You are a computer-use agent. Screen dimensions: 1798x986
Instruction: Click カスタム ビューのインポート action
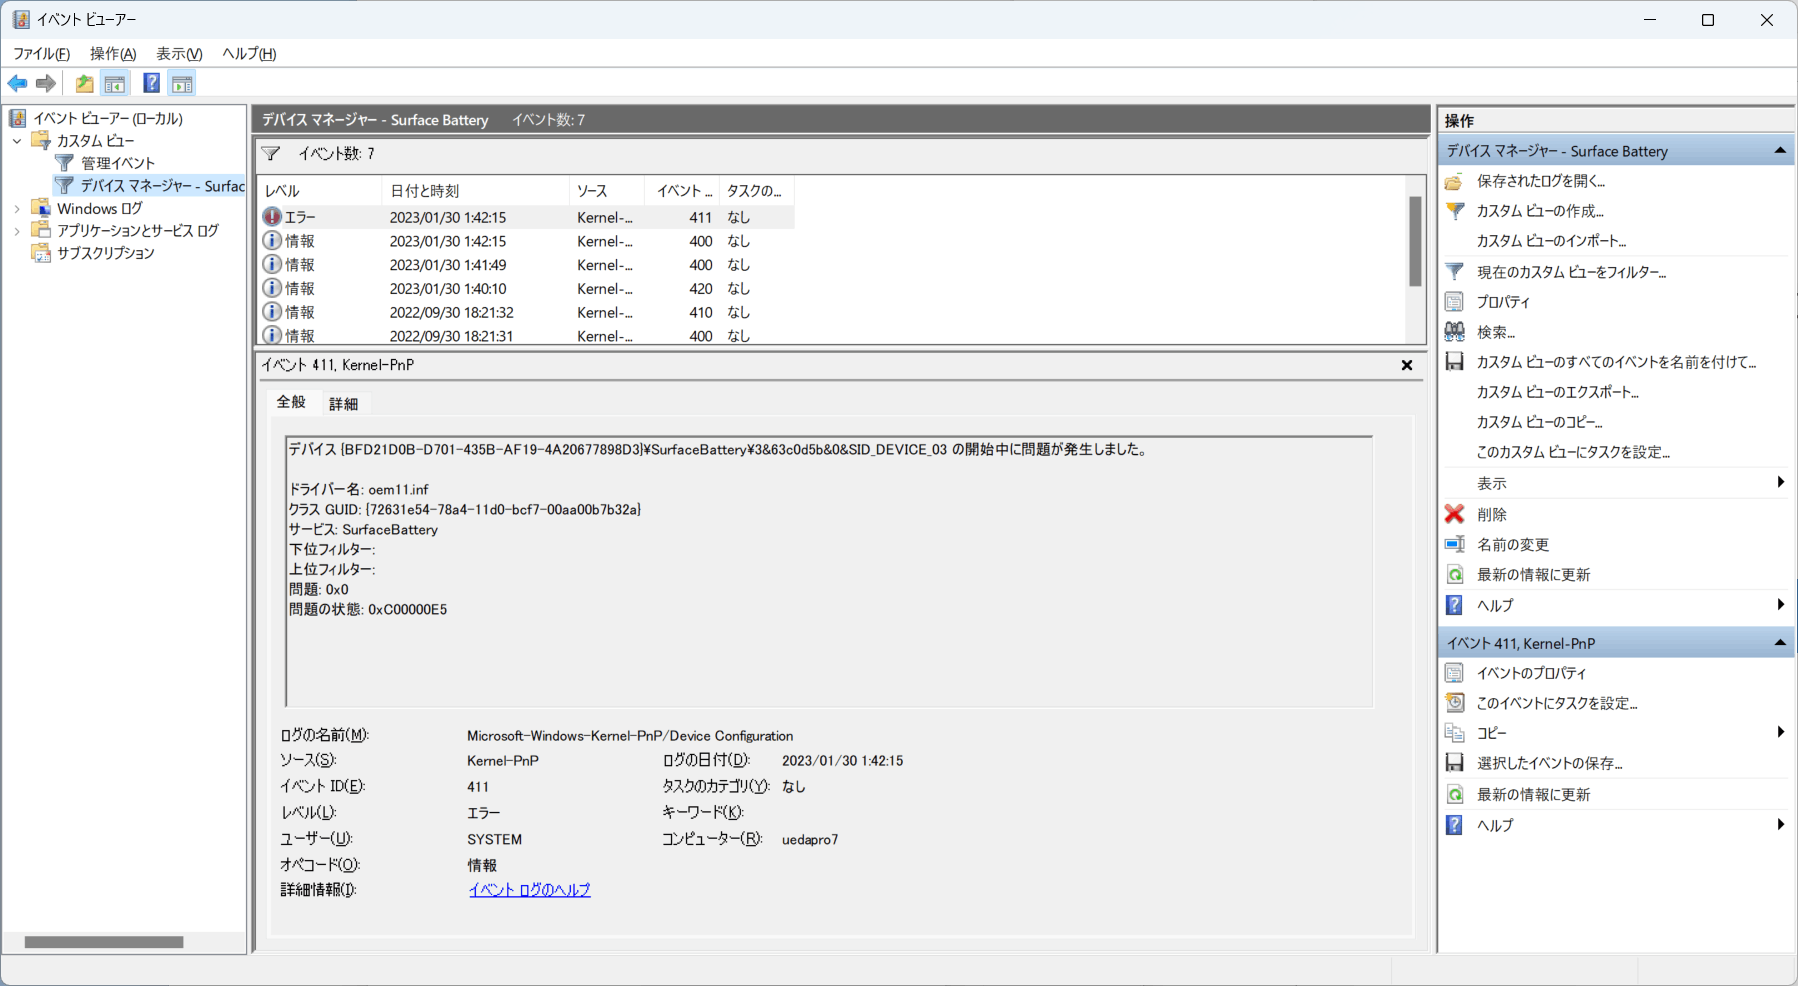tap(1551, 241)
